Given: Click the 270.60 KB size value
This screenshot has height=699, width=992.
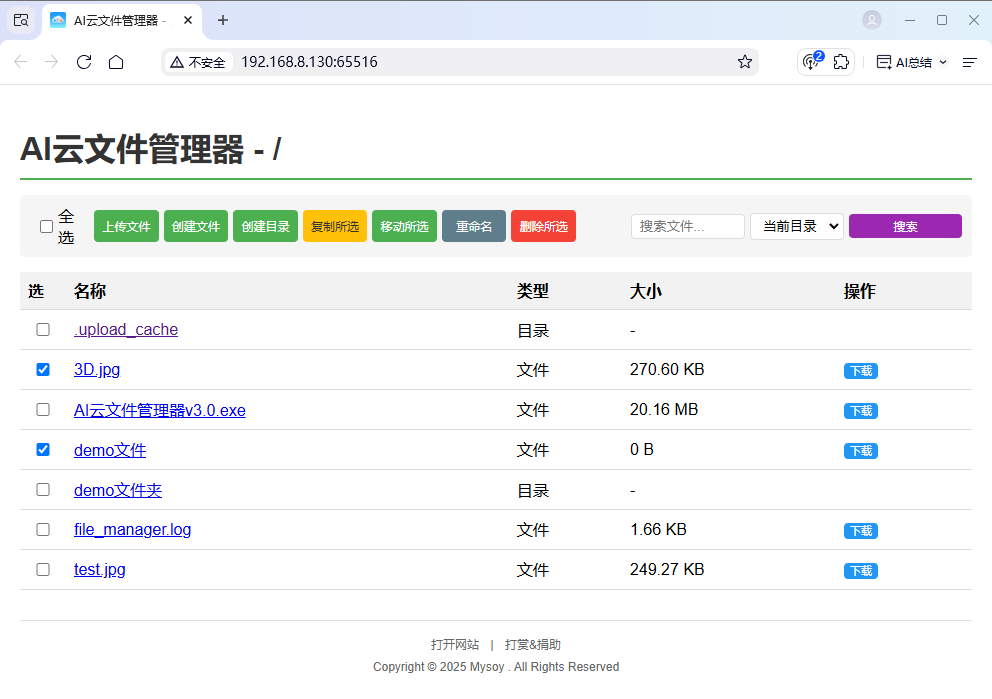Looking at the screenshot, I should tap(667, 369).
